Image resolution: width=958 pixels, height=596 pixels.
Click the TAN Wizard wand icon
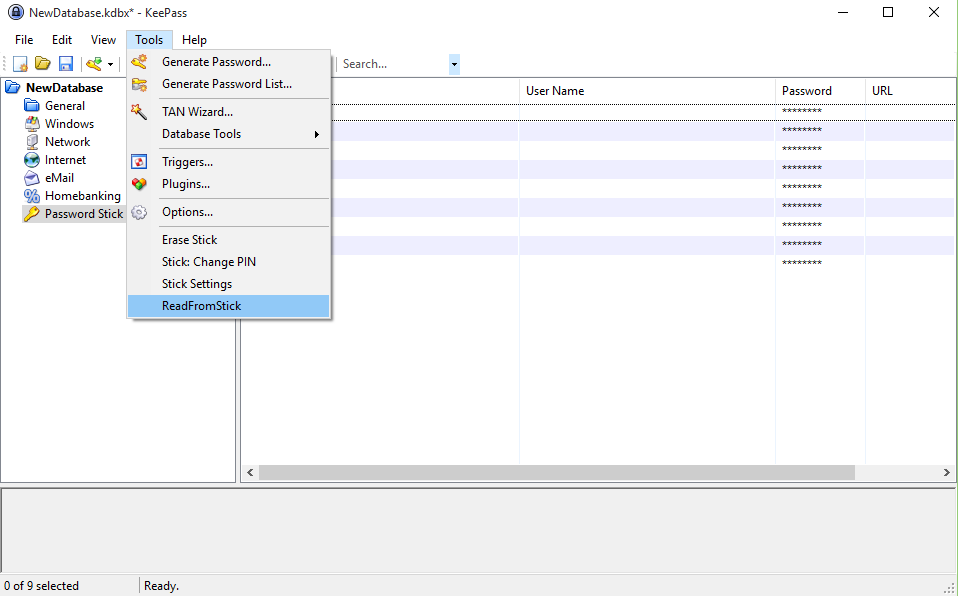(139, 111)
